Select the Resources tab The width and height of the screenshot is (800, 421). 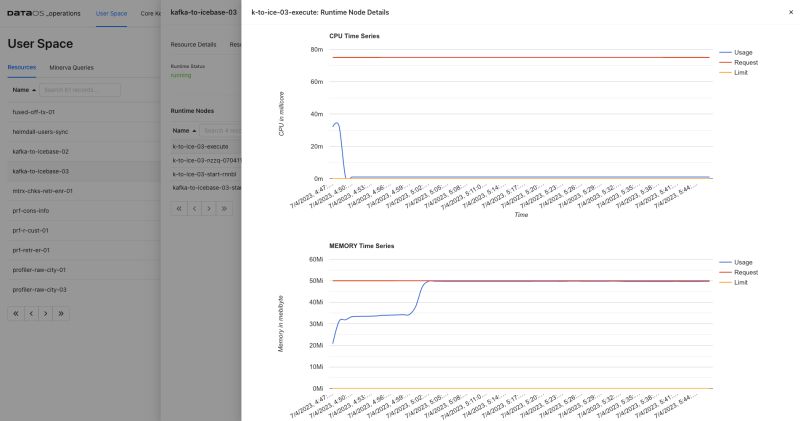click(21, 67)
